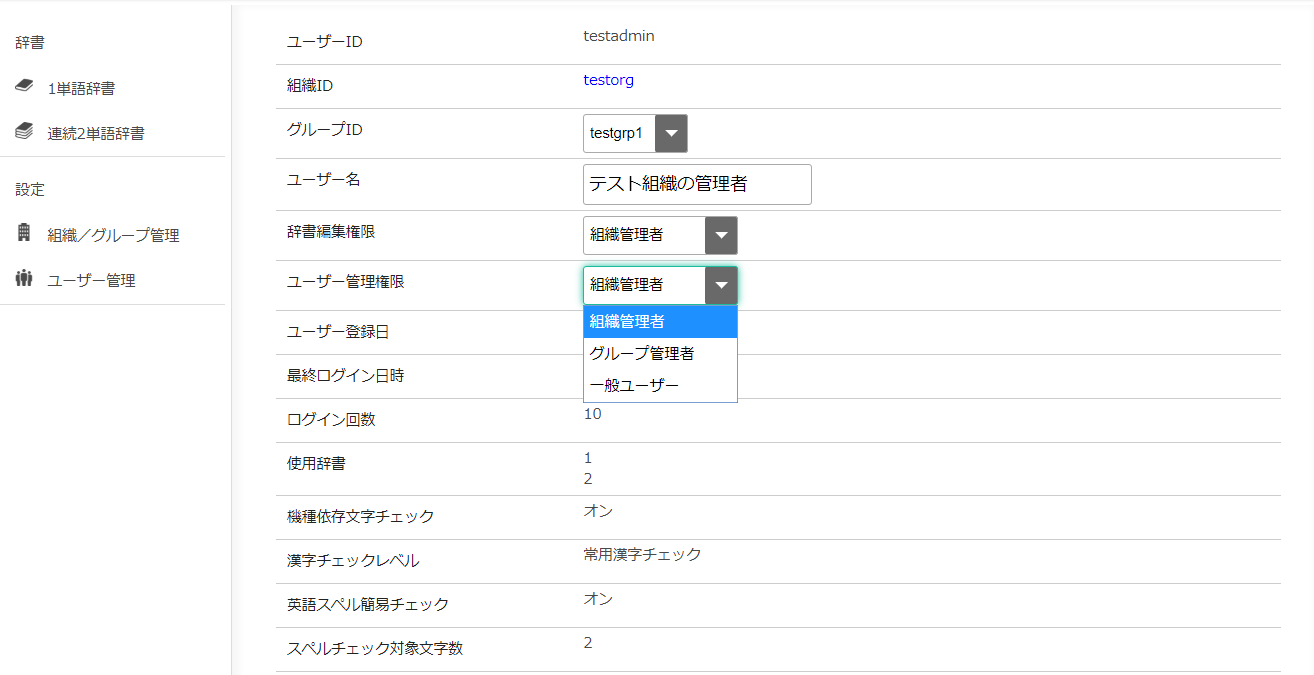Click dictionary number 1 under 使用辞書
This screenshot has width=1314, height=675.
[588, 458]
